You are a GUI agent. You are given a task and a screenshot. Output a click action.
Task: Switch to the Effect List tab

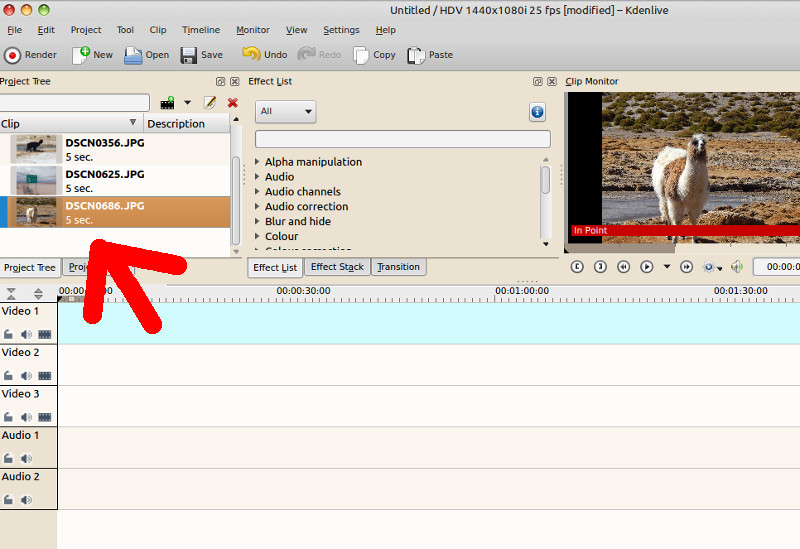pyautogui.click(x=275, y=267)
